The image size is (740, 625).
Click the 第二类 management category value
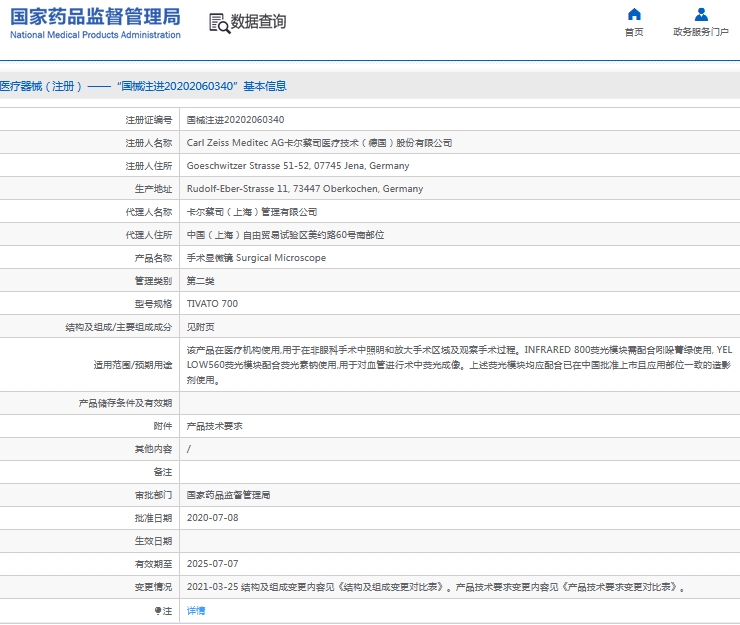(x=201, y=281)
